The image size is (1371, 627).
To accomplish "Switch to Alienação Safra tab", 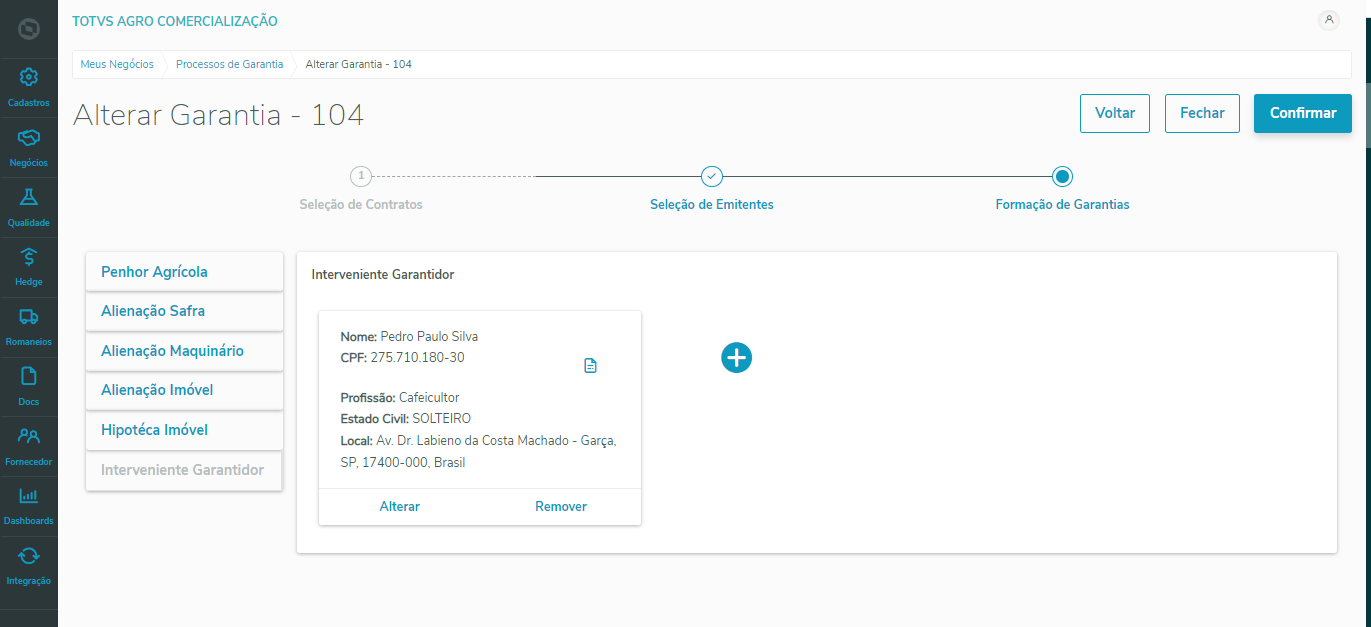I will (x=184, y=311).
